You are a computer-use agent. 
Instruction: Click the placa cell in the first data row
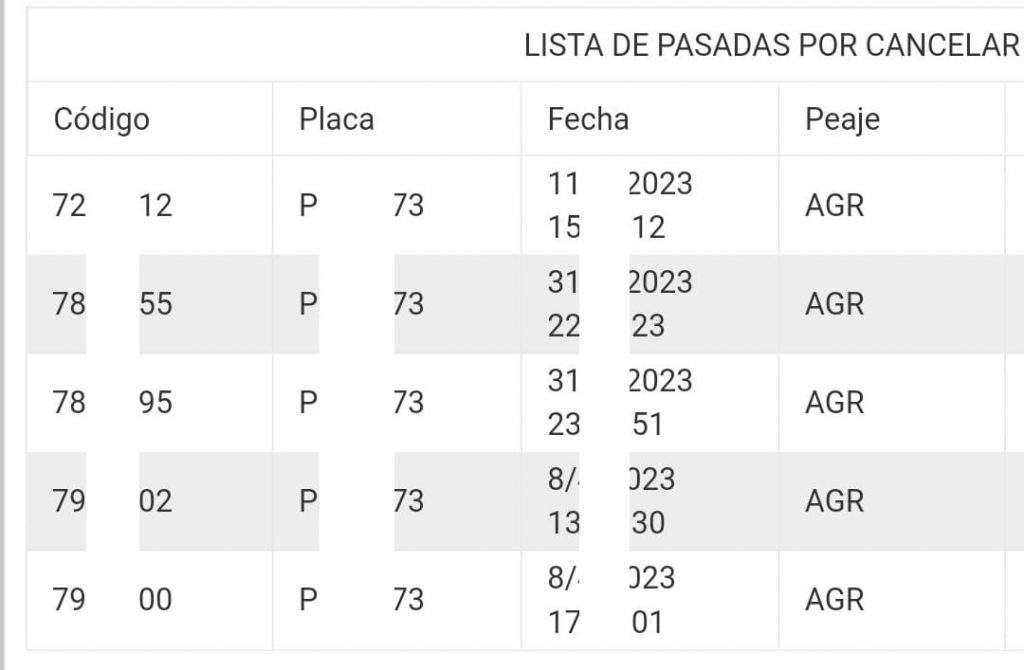362,206
